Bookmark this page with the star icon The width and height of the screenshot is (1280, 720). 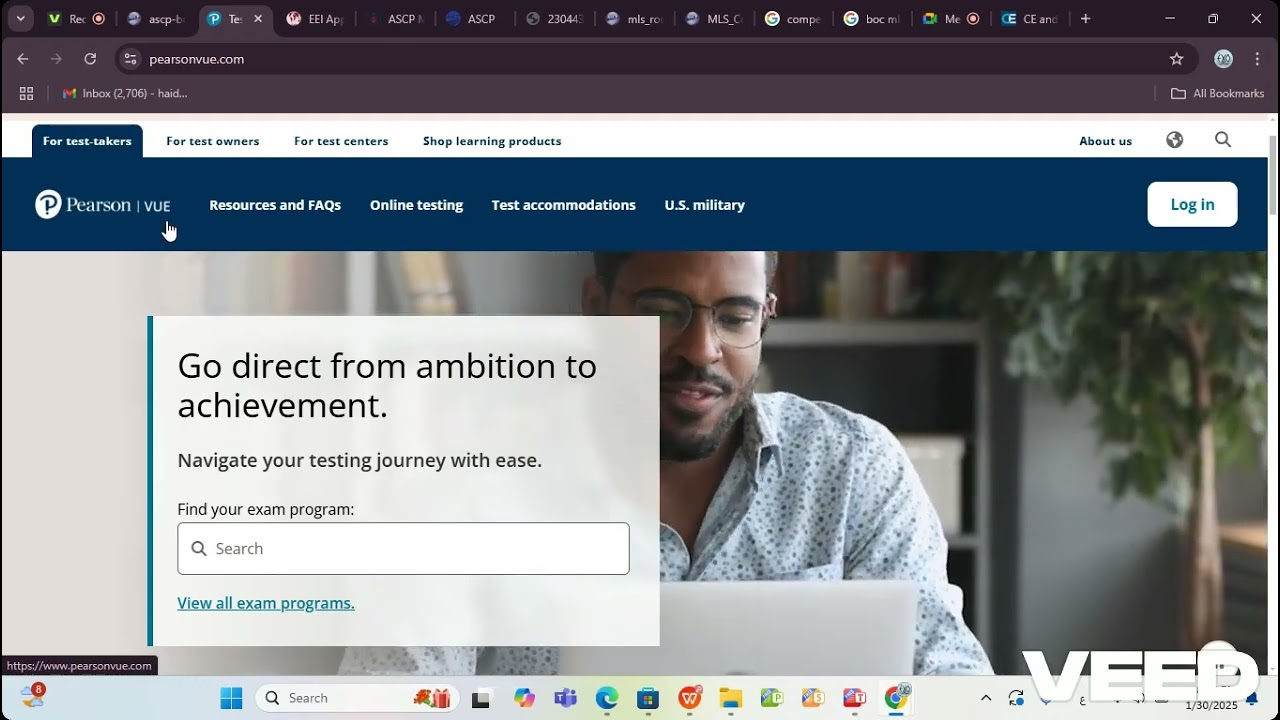pyautogui.click(x=1177, y=59)
